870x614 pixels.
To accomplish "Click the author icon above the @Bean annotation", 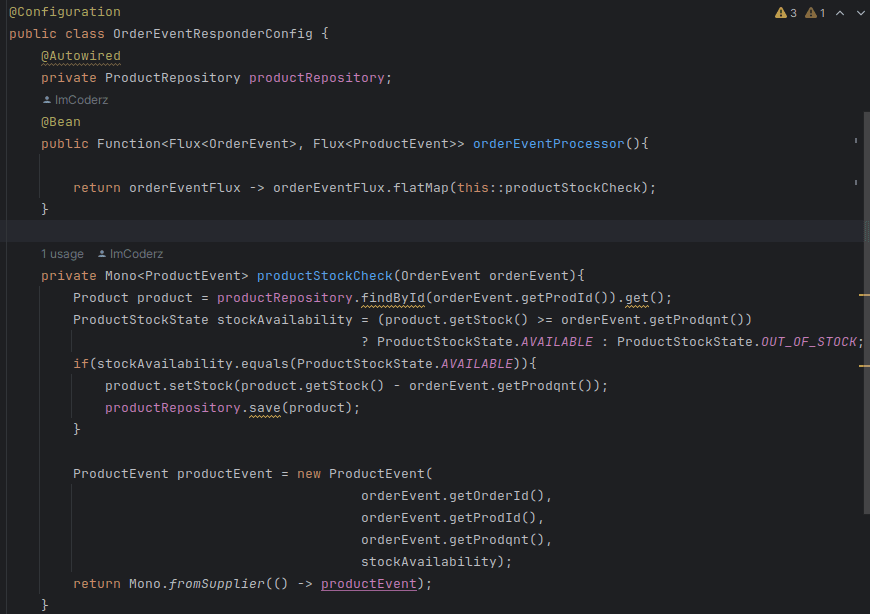I will (x=46, y=100).
